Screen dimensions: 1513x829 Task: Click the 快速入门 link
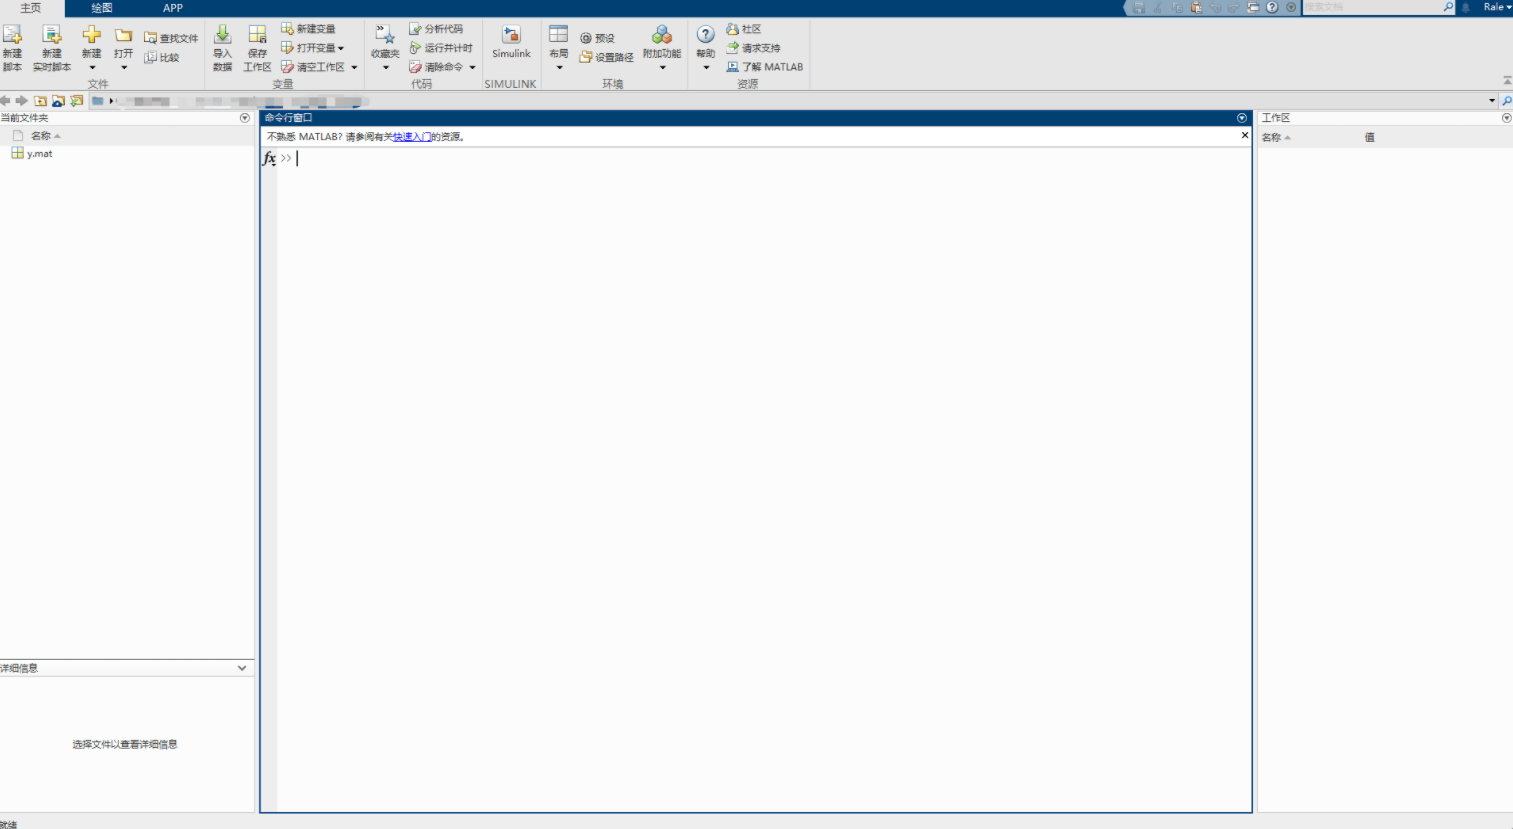coord(412,137)
